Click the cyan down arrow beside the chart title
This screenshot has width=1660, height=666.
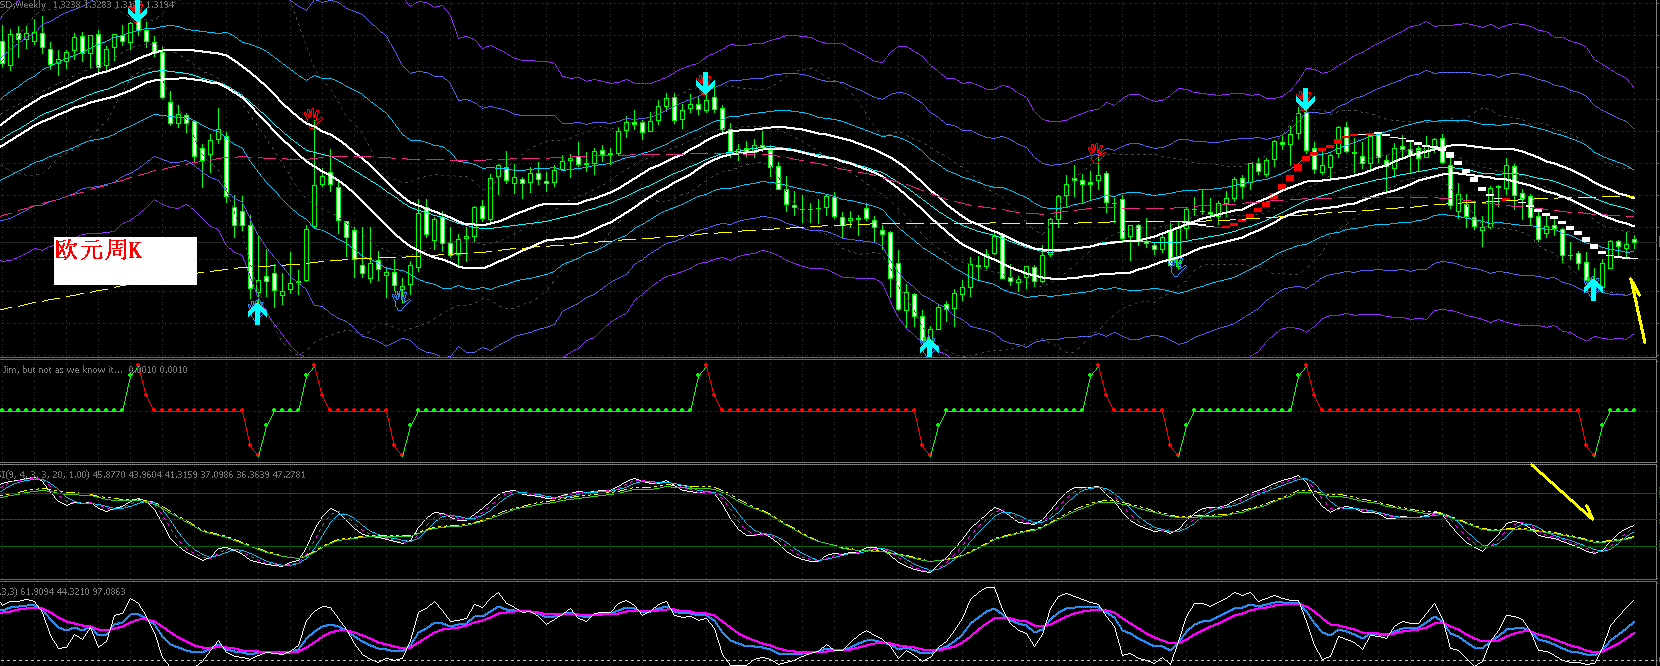tap(138, 12)
